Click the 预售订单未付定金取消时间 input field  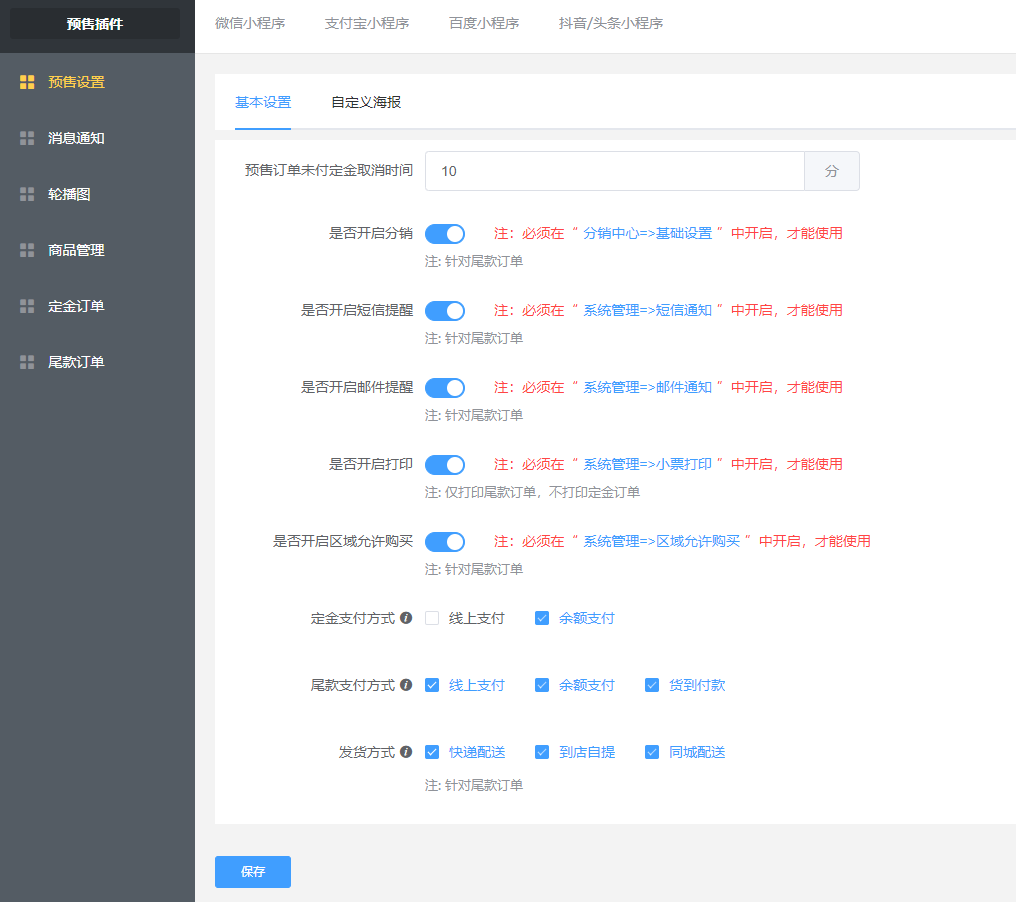(614, 171)
